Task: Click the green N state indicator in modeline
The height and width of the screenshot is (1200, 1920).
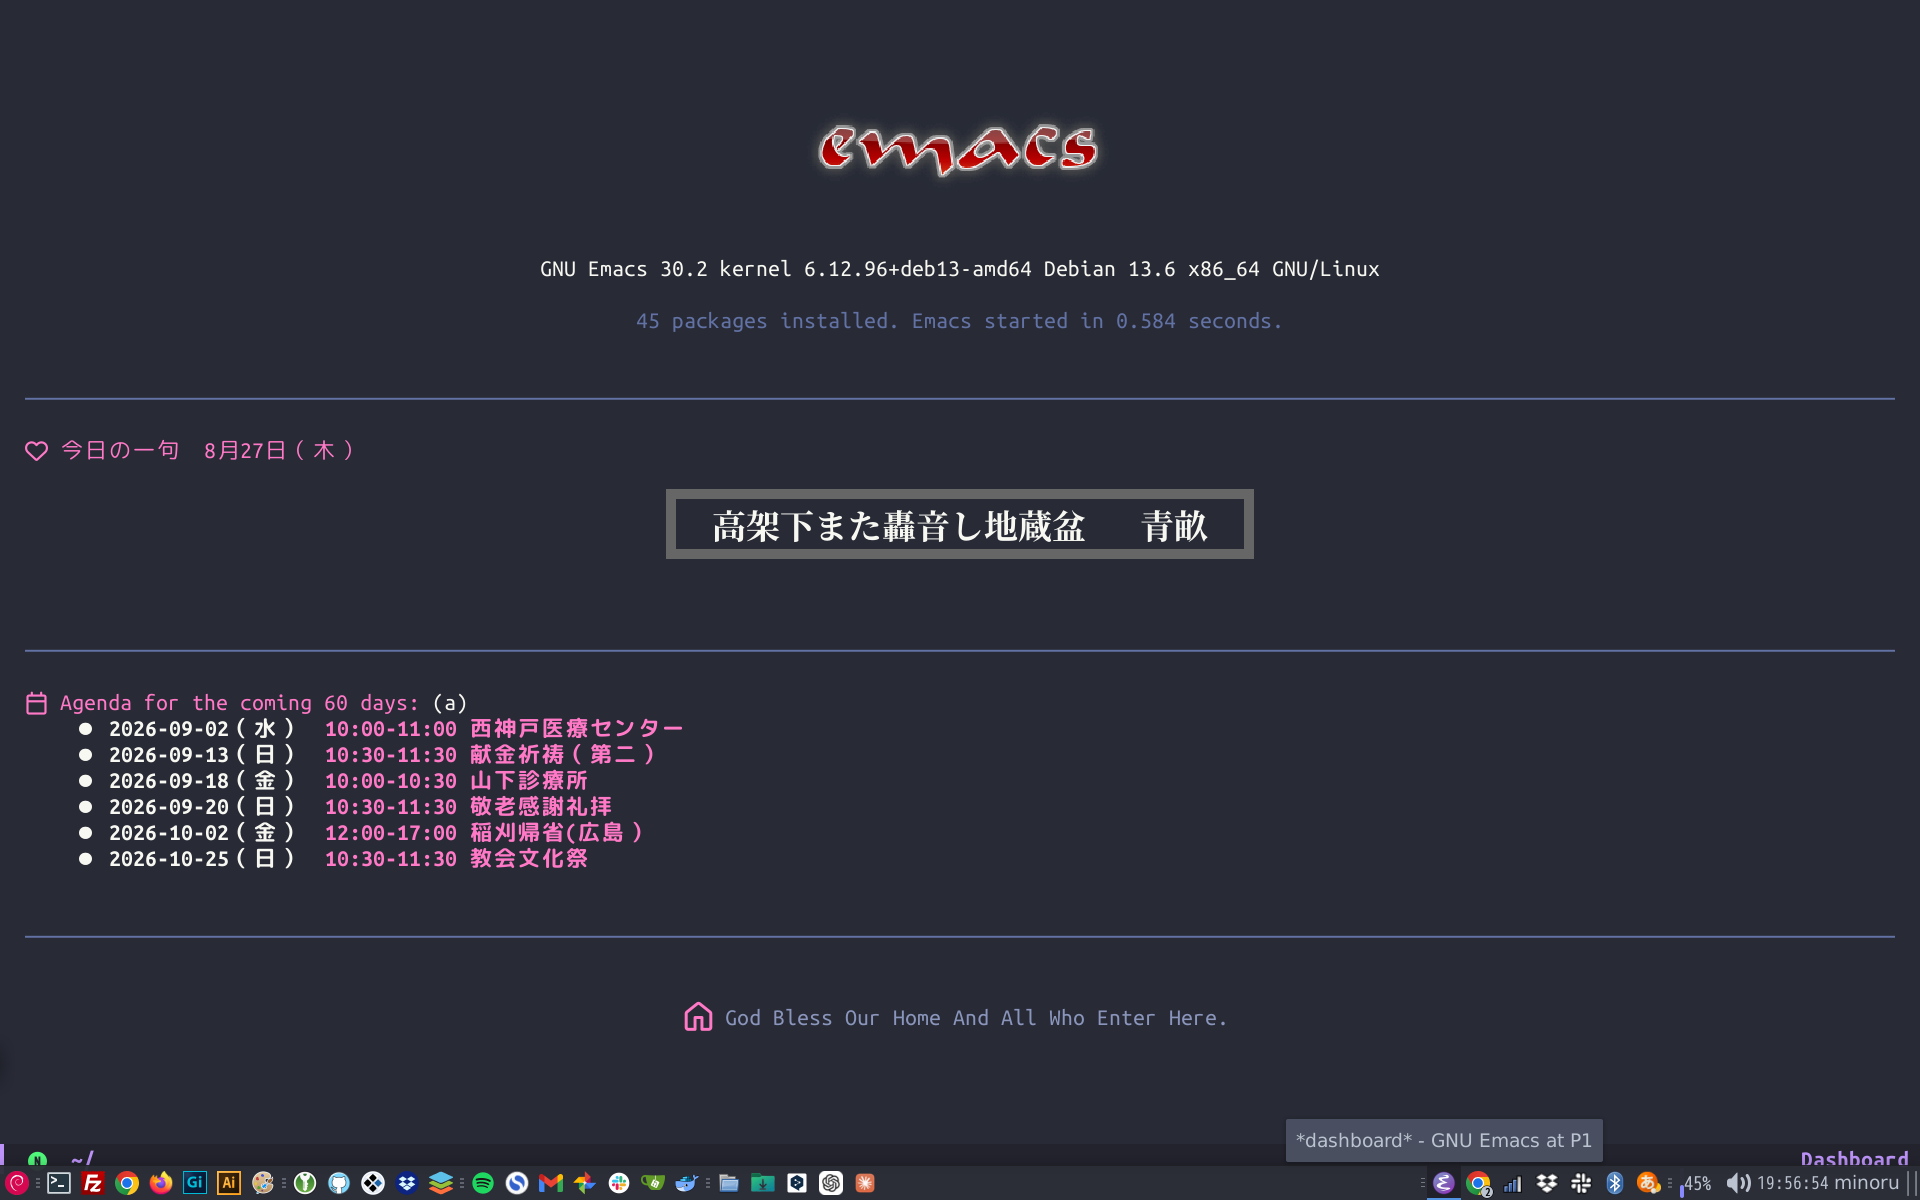Action: [37, 1159]
